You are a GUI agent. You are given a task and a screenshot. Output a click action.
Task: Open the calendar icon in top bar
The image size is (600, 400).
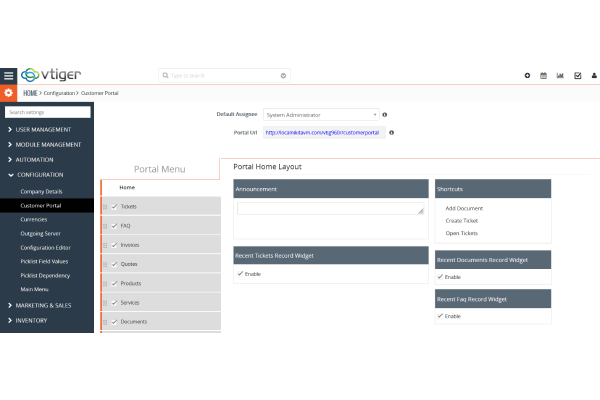(x=543, y=75)
